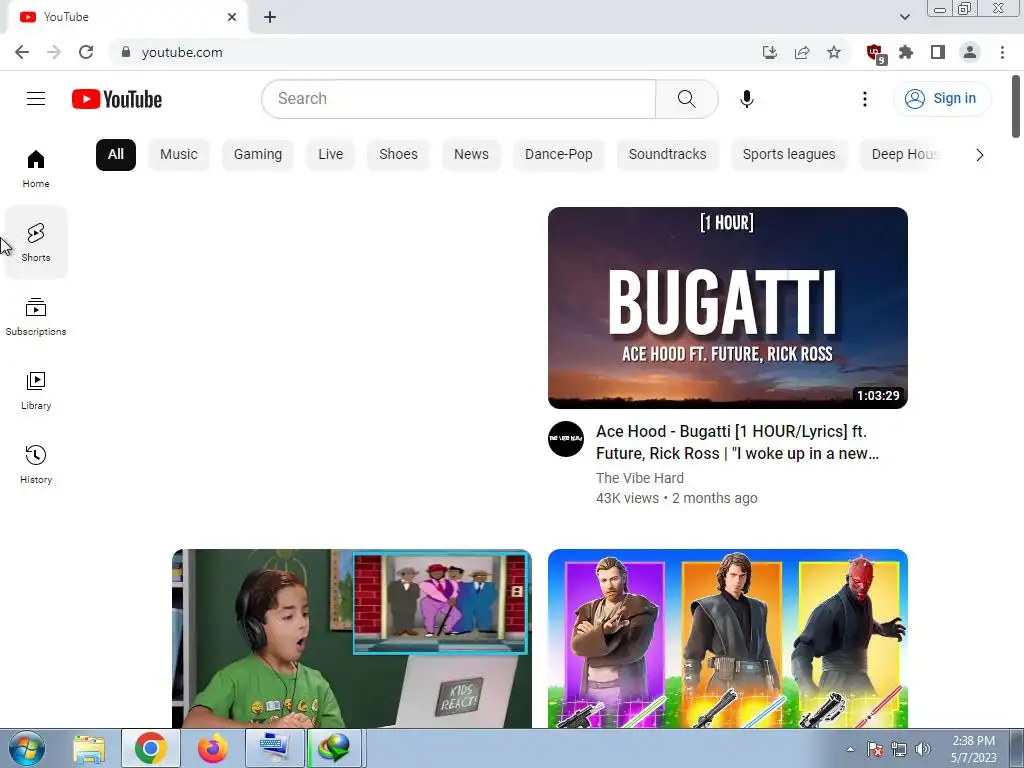The image size is (1024, 768).
Task: Select the Sports leagues filter chip
Action: click(789, 155)
